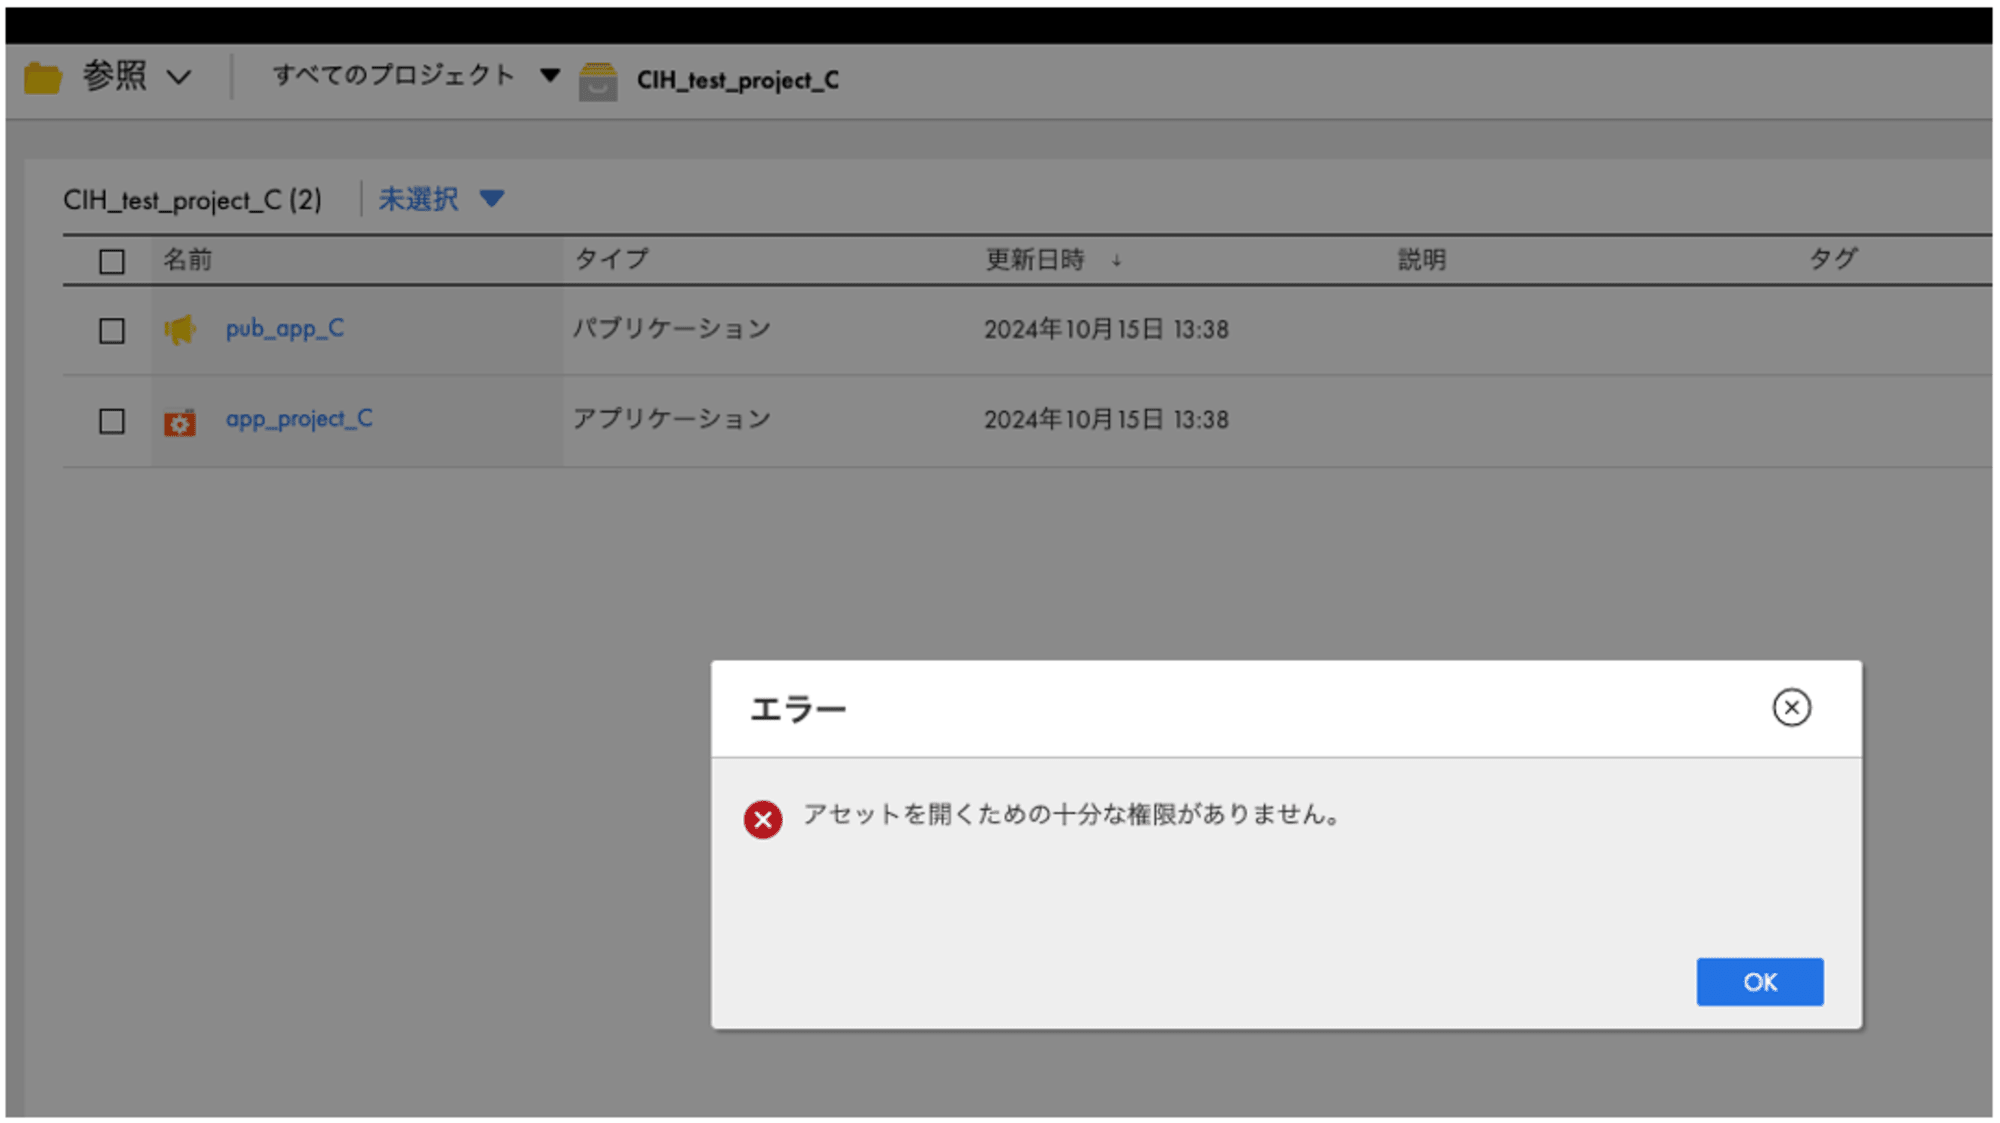This screenshot has width=2000, height=1123.
Task: Open the 参照 folder icon
Action: 43,77
